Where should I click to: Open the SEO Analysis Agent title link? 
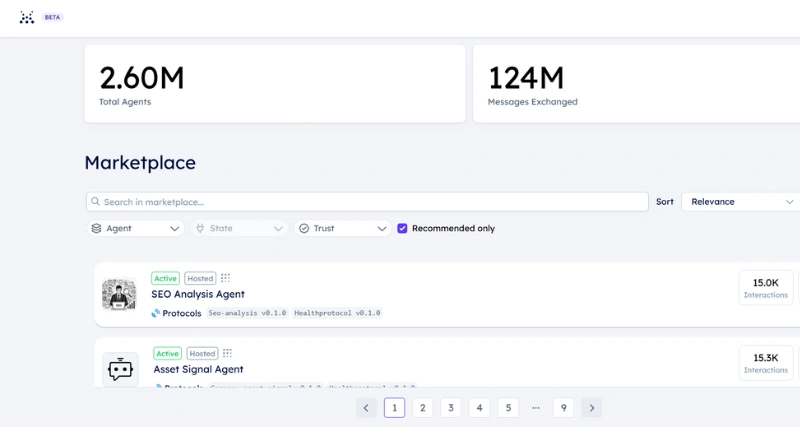click(198, 294)
